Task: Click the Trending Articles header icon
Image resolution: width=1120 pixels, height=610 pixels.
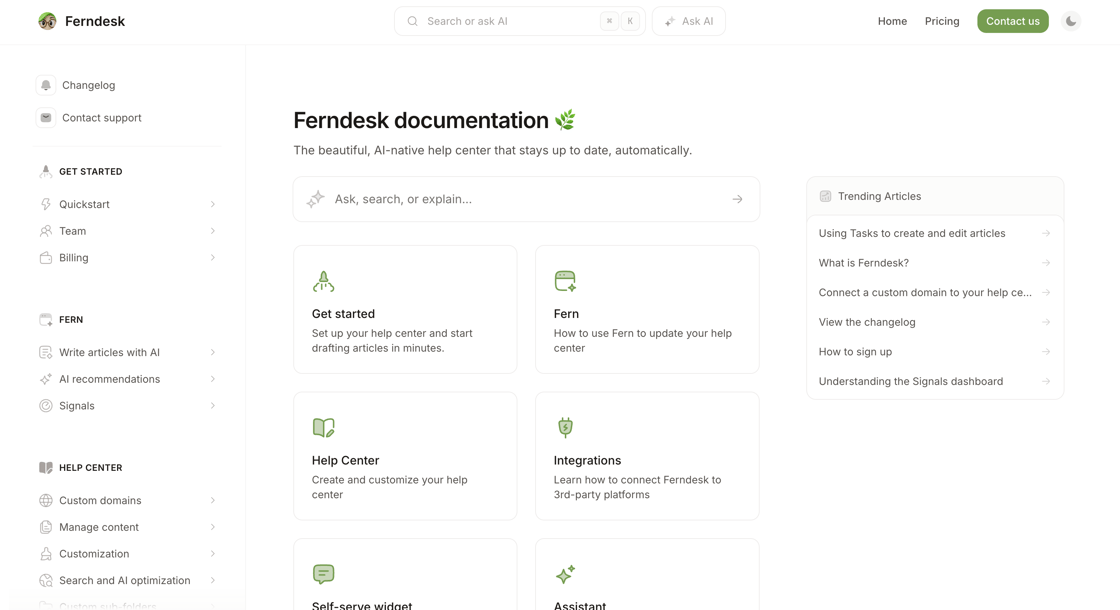Action: [x=825, y=196]
